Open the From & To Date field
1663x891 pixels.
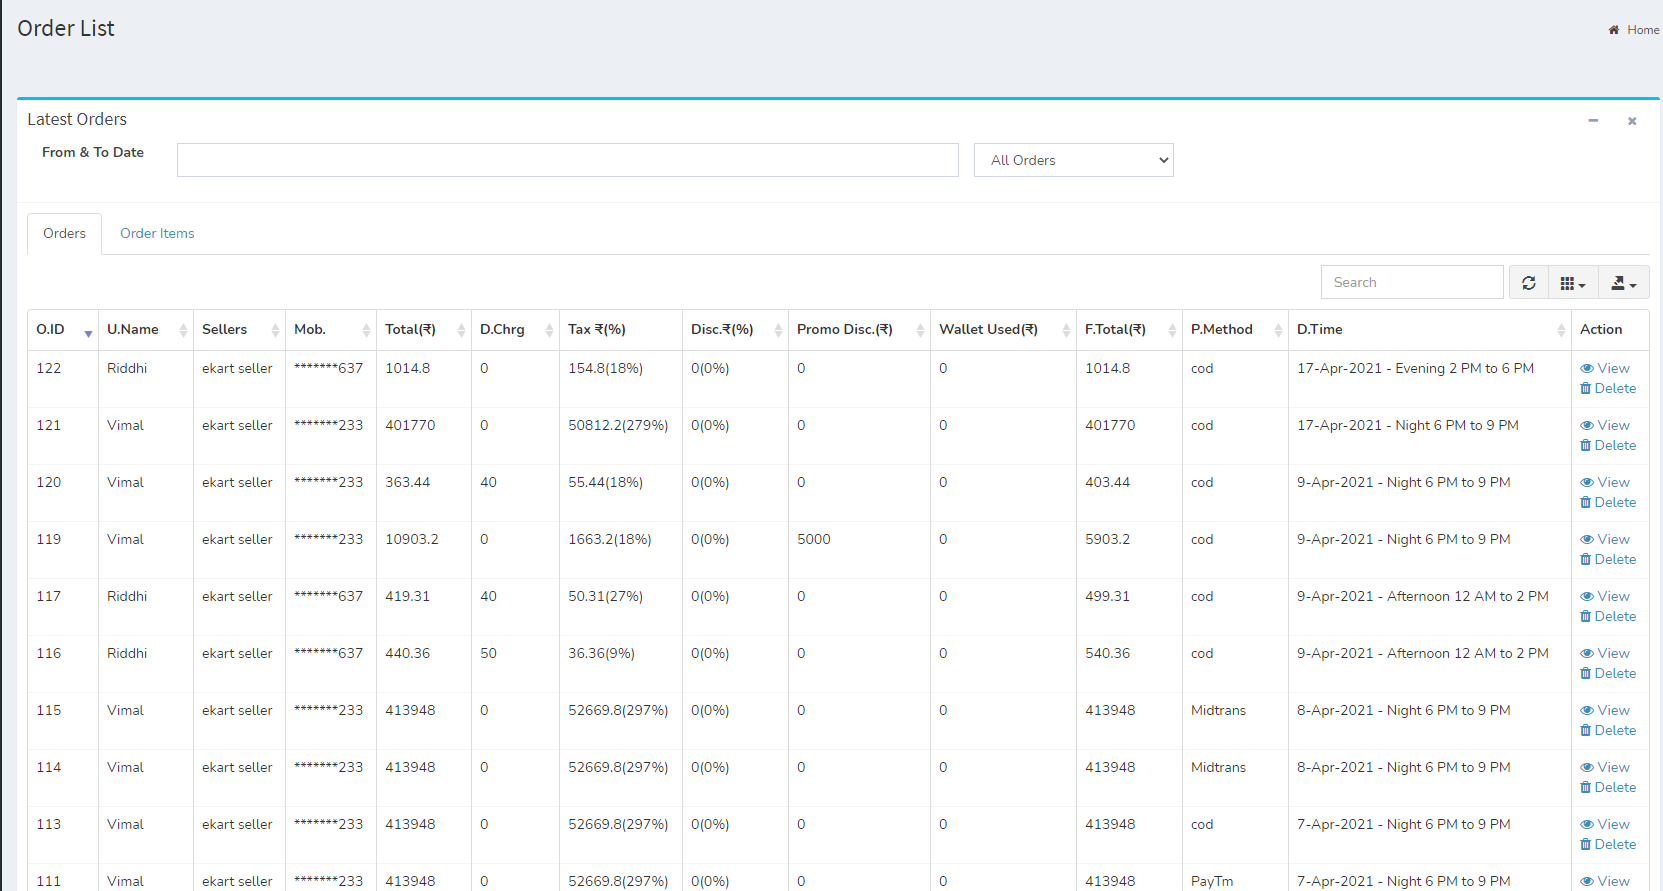567,160
